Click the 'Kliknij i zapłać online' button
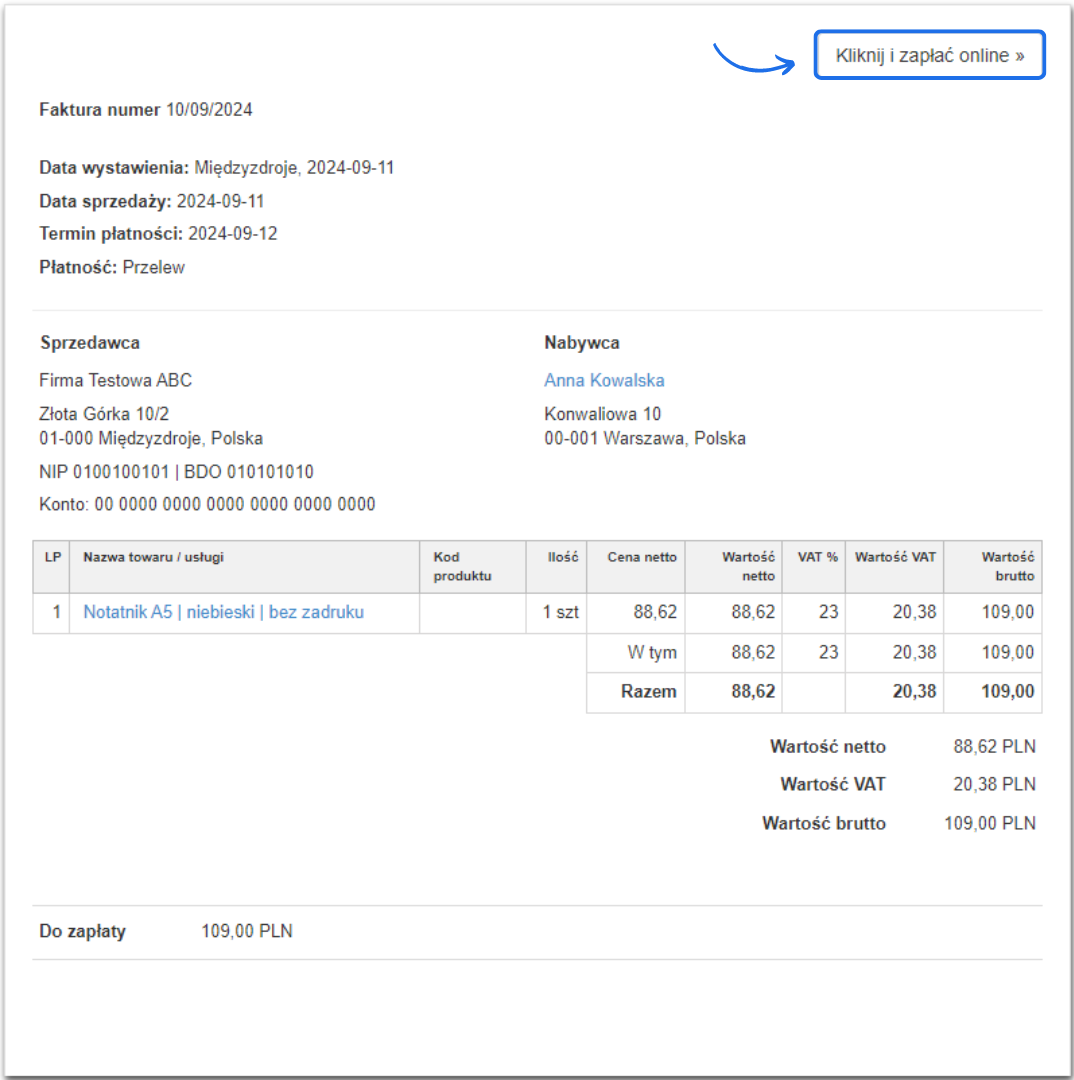This screenshot has width=1074, height=1080. (929, 55)
